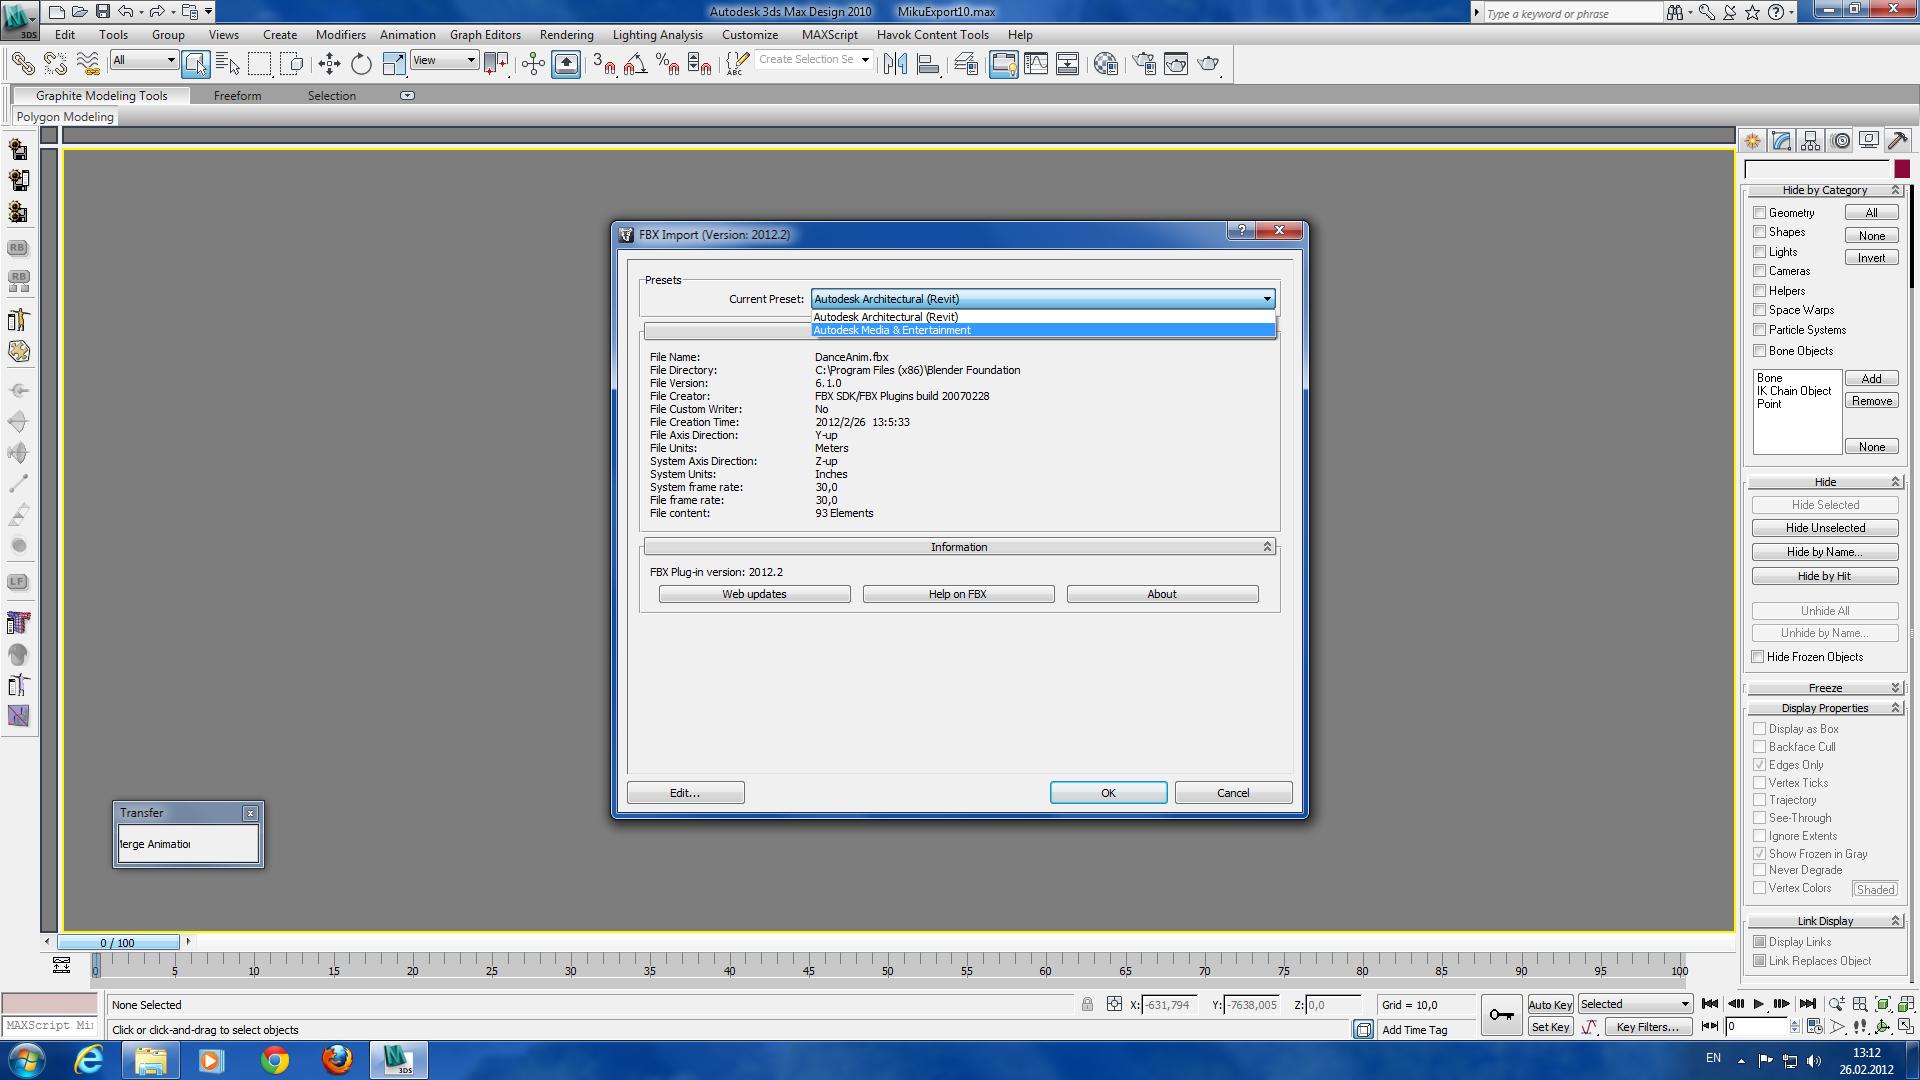Switch to the Selection ribbon tab
This screenshot has height=1080, width=1920.
[x=331, y=96]
